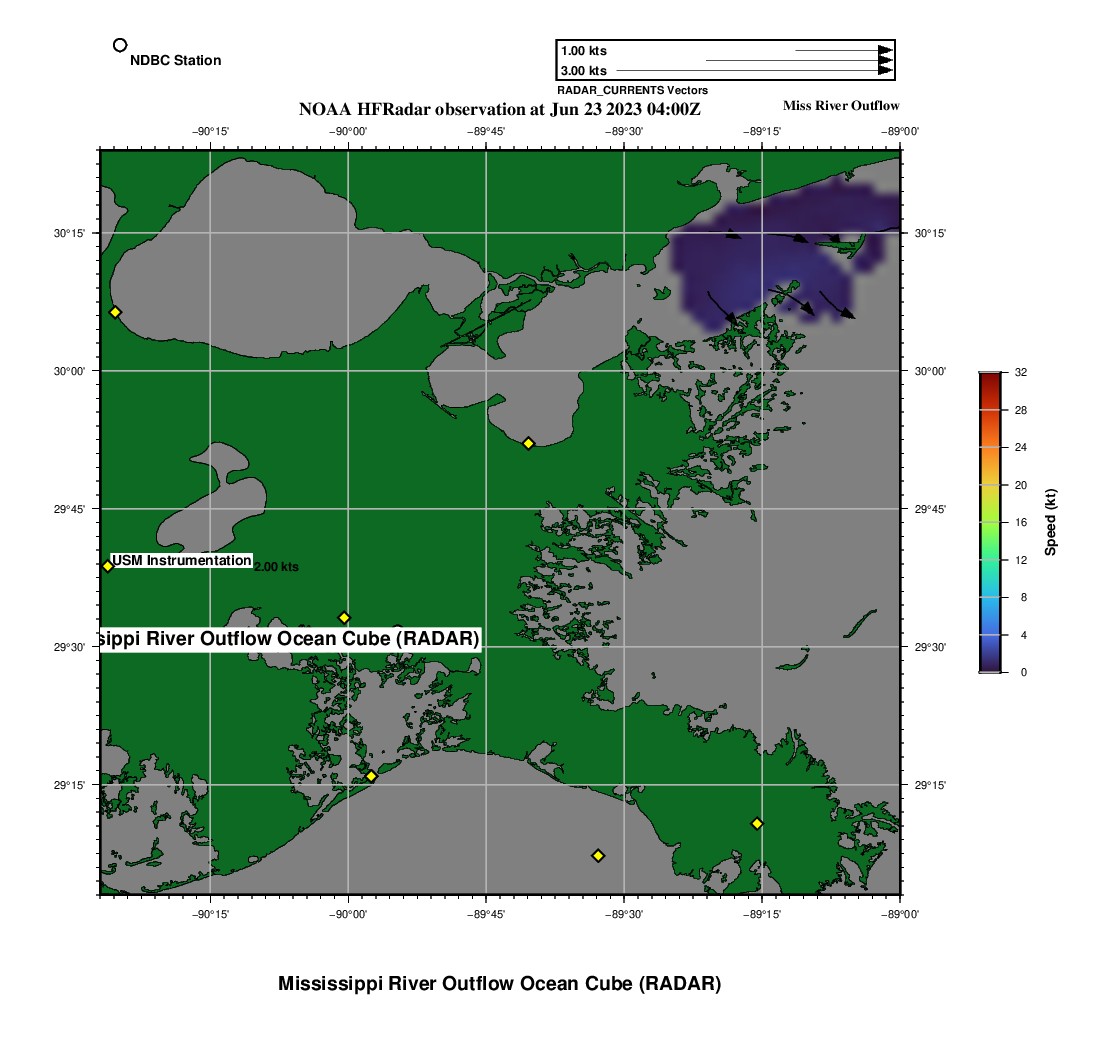
Task: Select the yellow diamond at the central bay's southern tip
Action: point(529,443)
